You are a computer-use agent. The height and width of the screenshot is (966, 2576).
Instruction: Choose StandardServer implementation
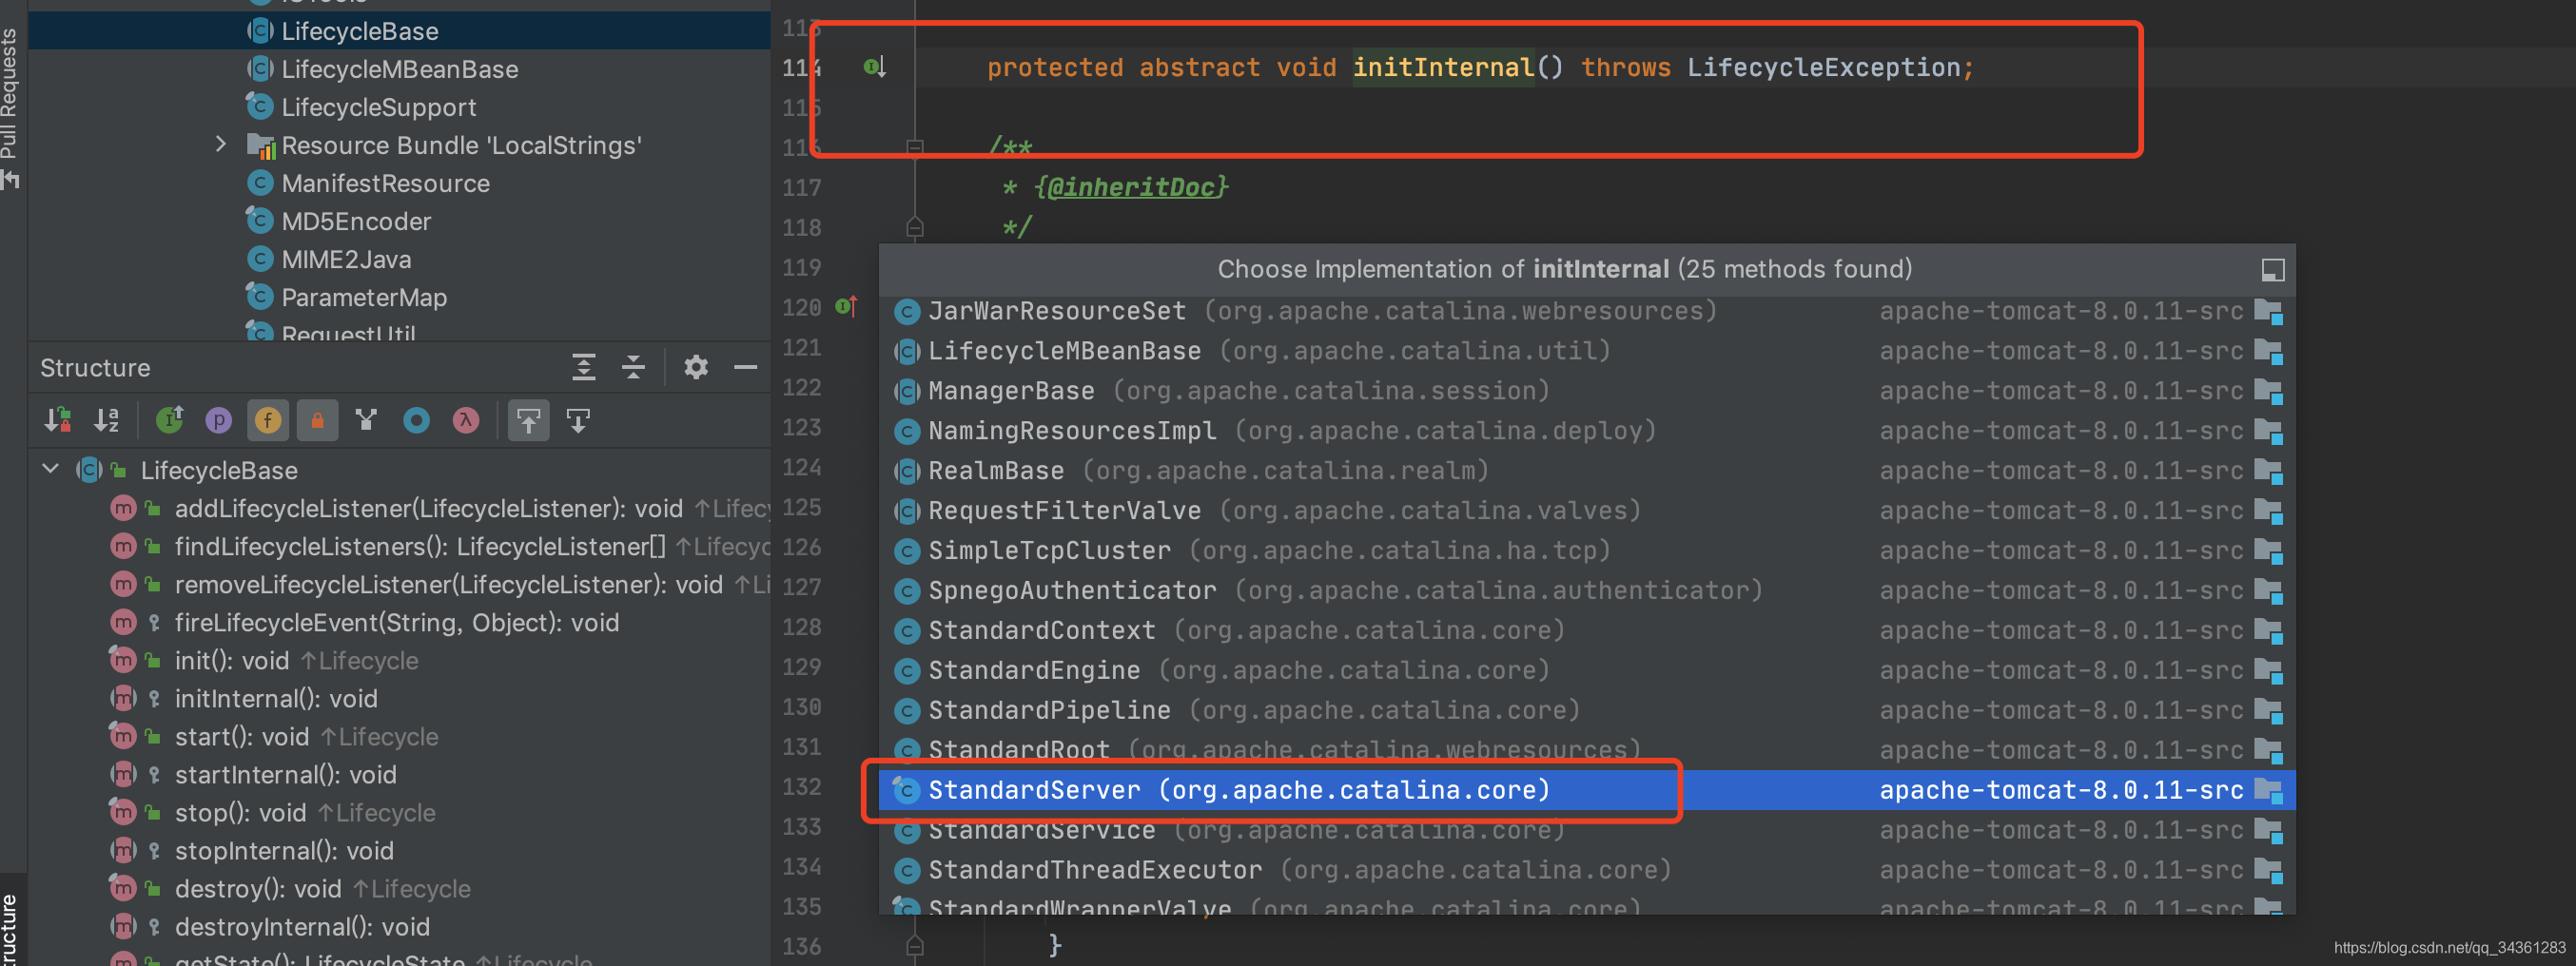(x=1586, y=790)
